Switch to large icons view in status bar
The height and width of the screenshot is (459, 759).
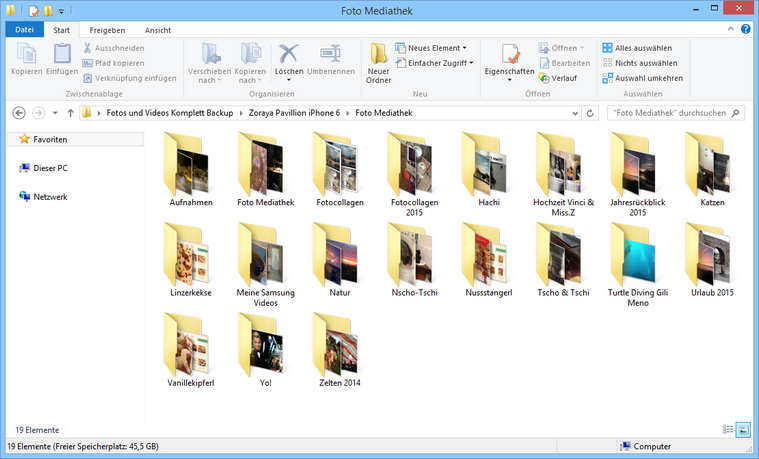742,429
